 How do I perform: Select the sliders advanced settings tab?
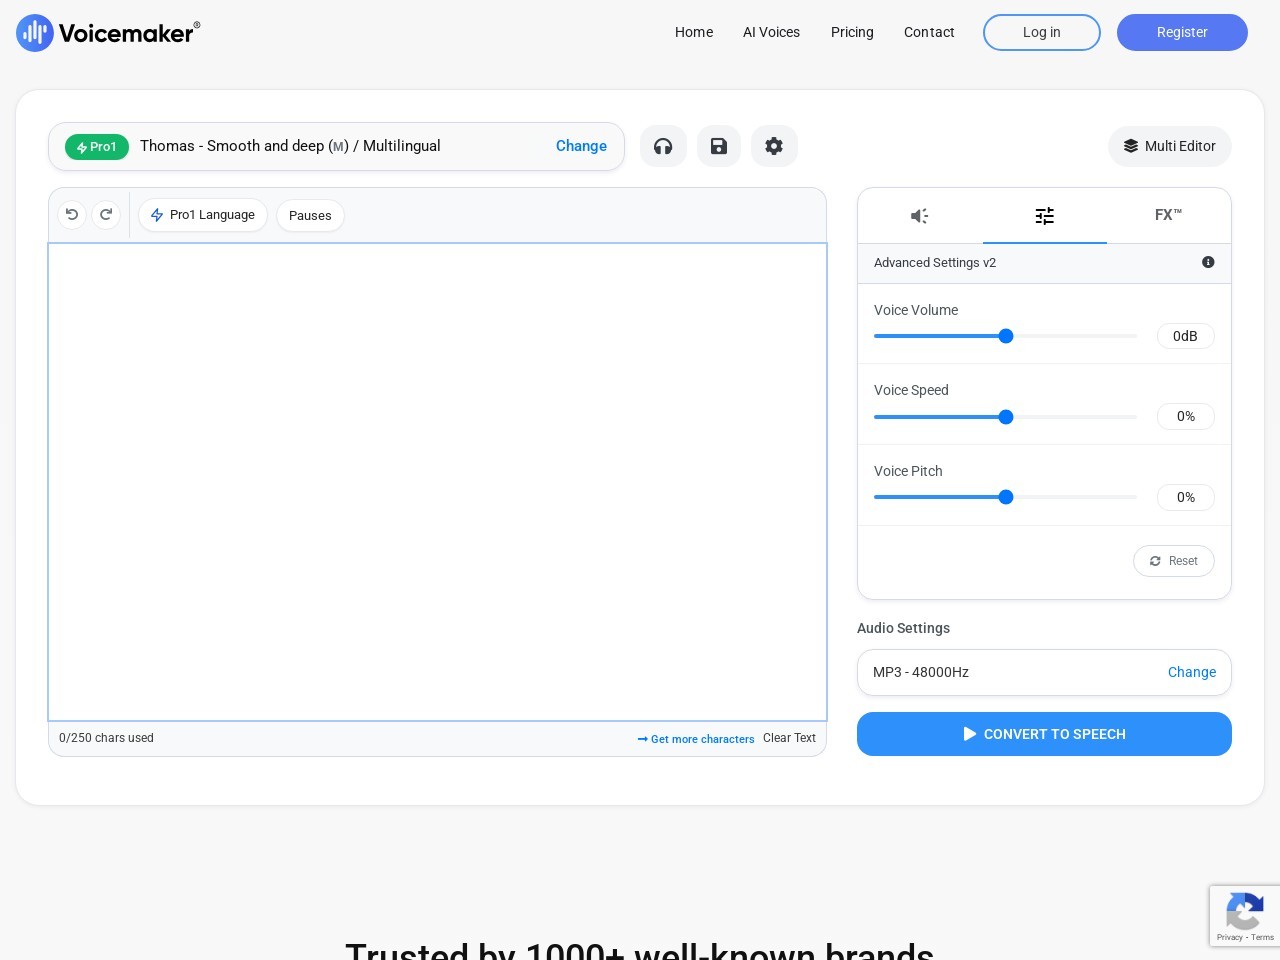(x=1044, y=216)
